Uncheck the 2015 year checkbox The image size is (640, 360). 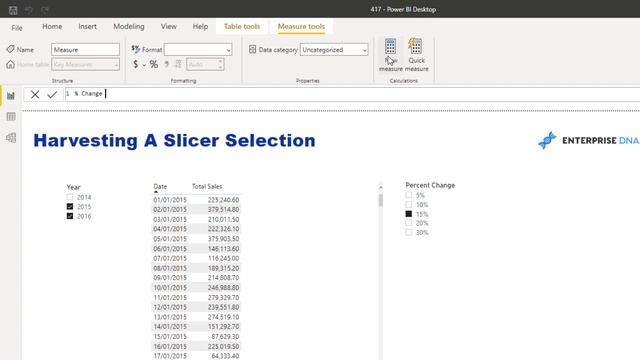click(70, 207)
